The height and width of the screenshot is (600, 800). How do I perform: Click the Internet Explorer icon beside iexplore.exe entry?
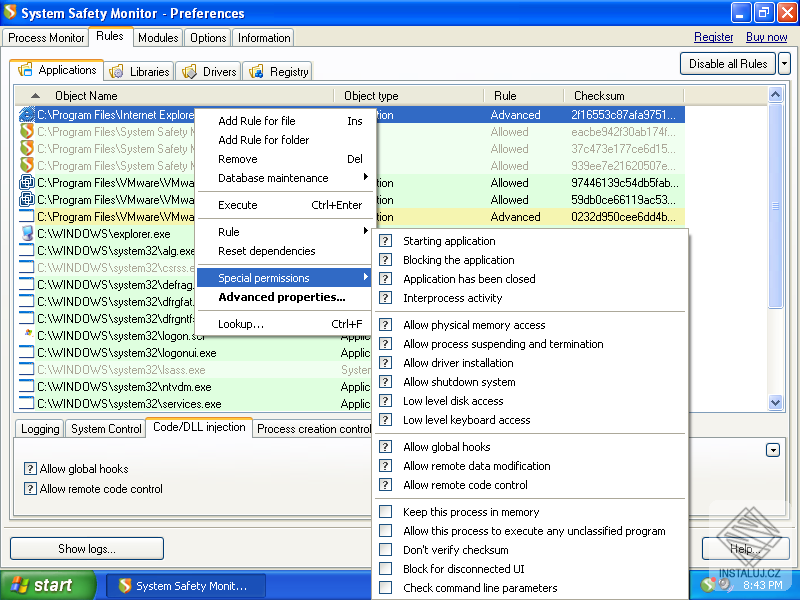pos(27,114)
